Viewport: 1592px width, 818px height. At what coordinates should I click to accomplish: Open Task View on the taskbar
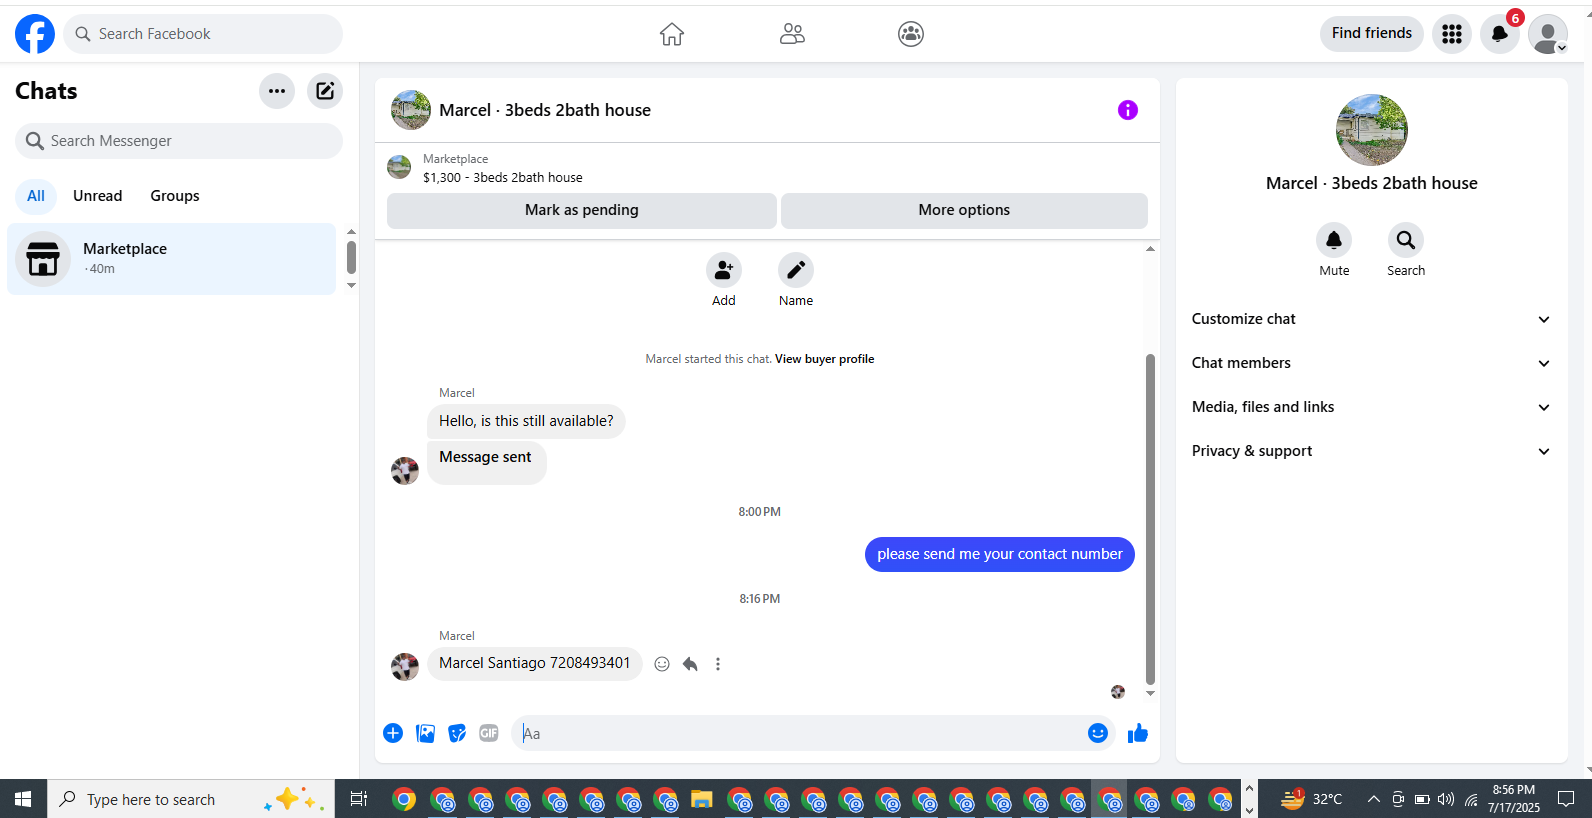pyautogui.click(x=358, y=799)
